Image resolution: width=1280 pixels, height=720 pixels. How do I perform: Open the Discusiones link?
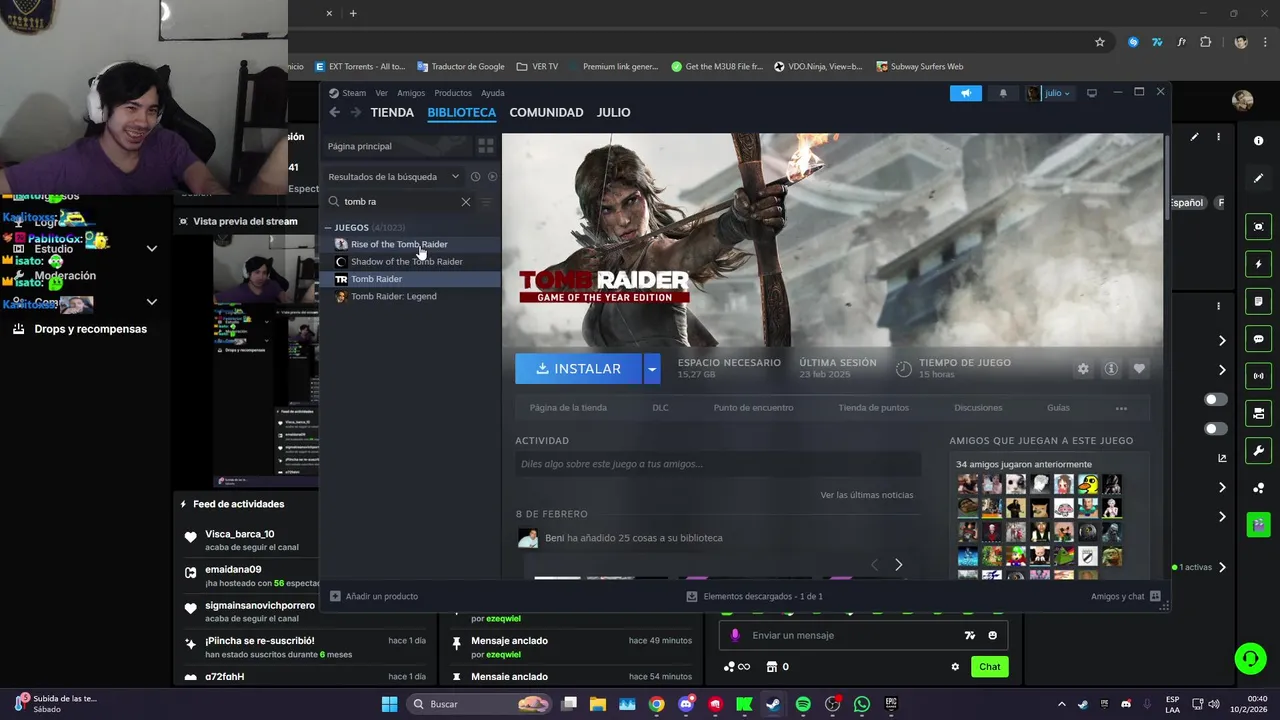point(978,408)
